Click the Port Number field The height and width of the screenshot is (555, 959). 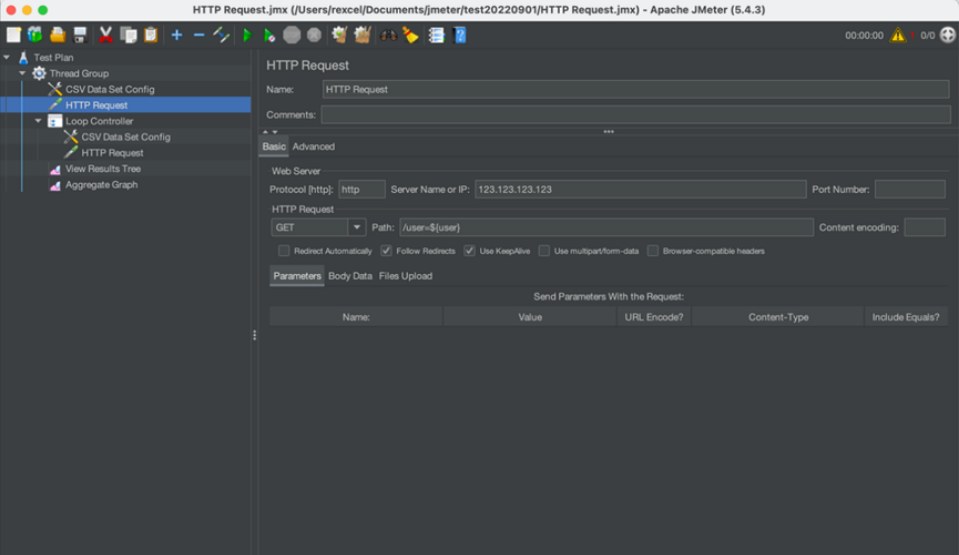coord(910,190)
